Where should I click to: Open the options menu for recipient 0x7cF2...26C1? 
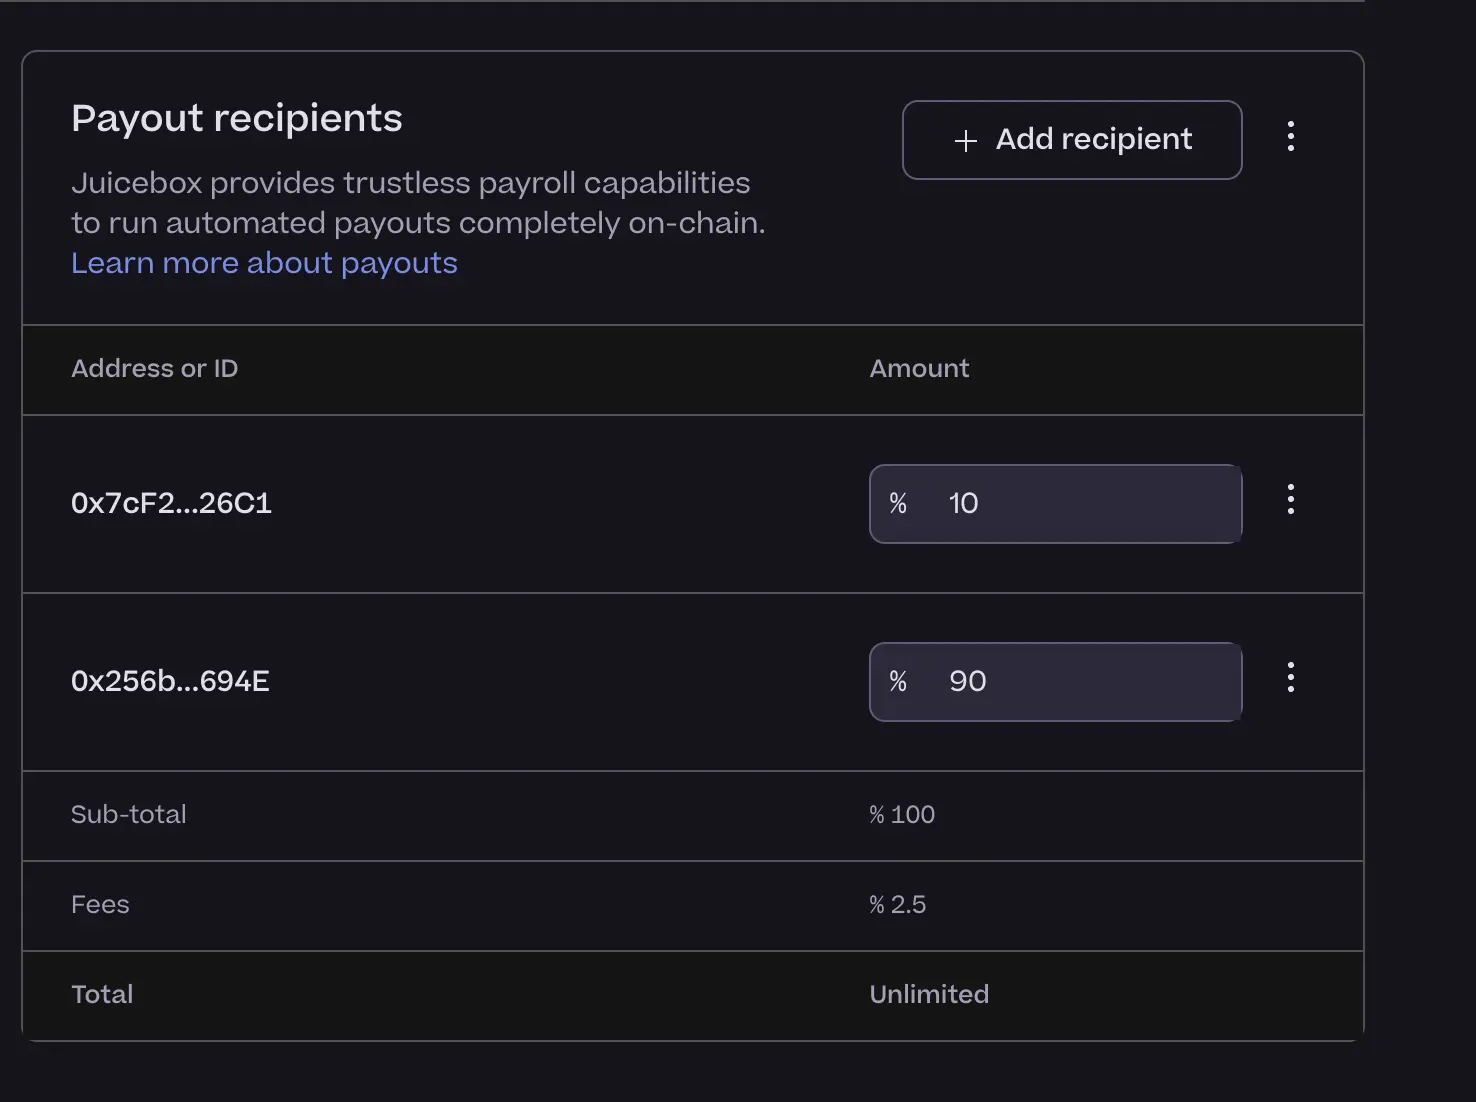click(x=1291, y=498)
